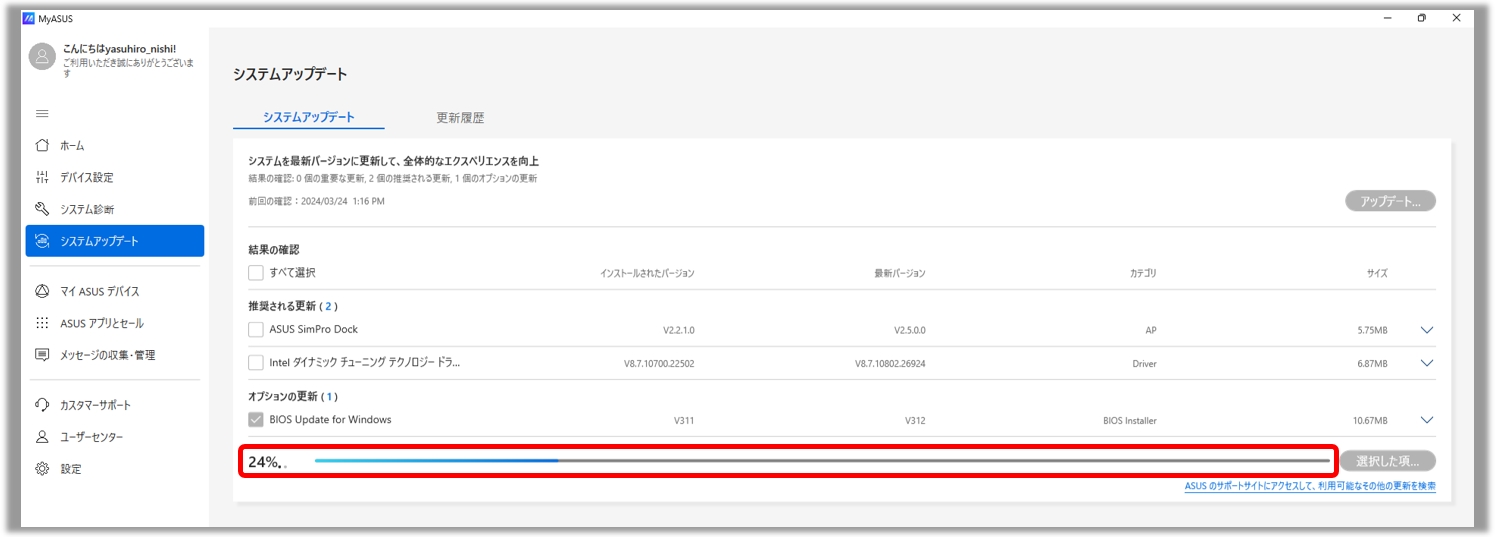Screen dimensions: 1496x537
Task: Click the インストールされたバージョン column header
Action: click(647, 273)
